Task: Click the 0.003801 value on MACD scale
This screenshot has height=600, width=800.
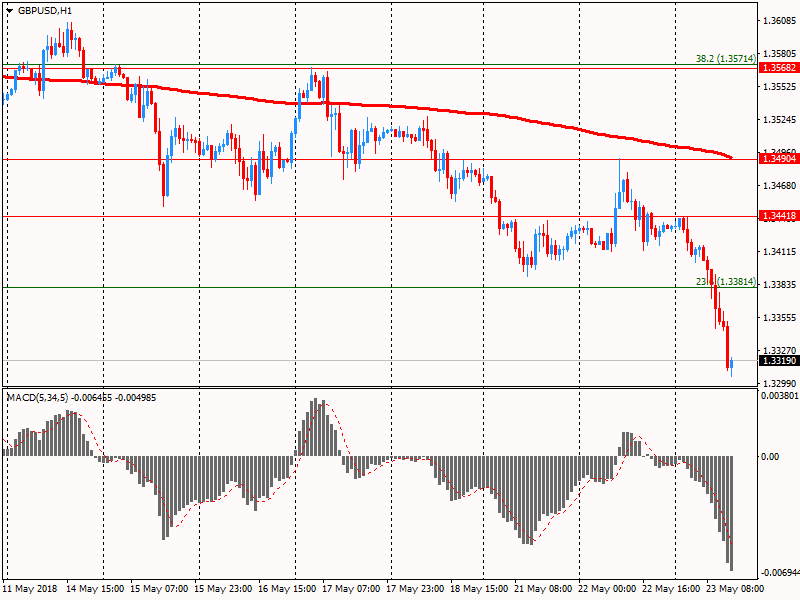Action: [778, 397]
